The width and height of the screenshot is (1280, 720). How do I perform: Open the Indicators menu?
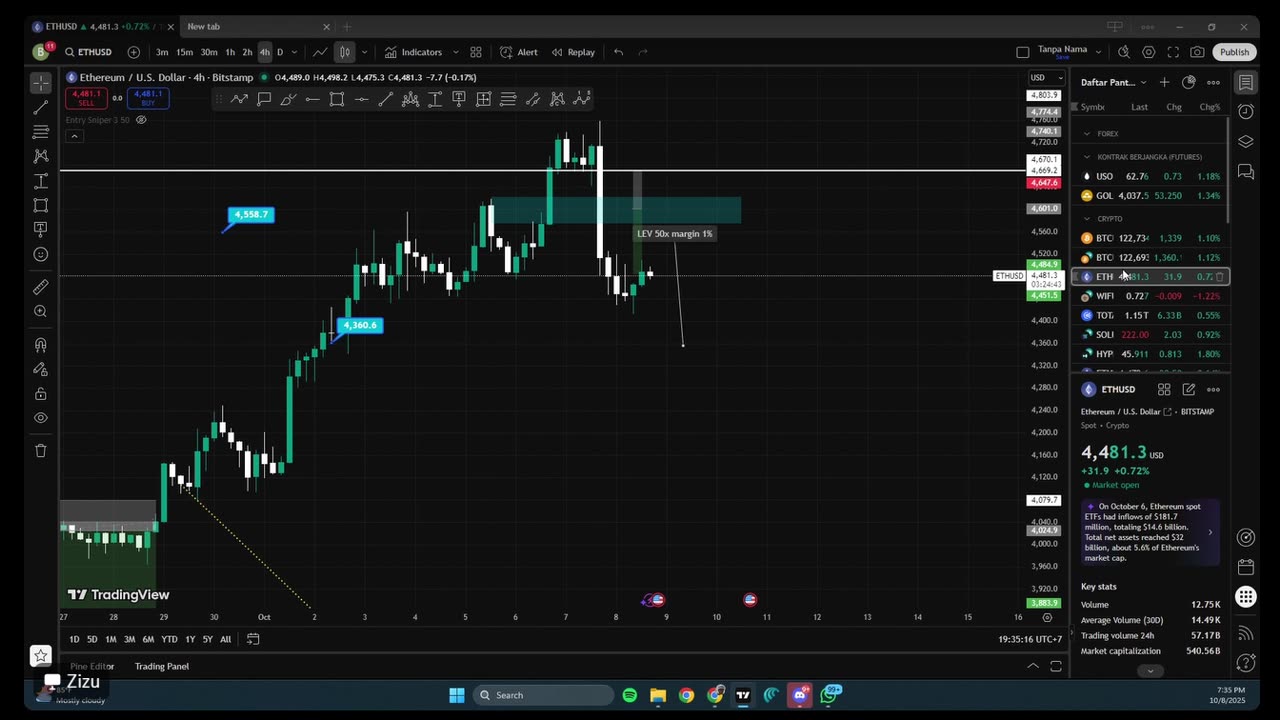tap(413, 52)
